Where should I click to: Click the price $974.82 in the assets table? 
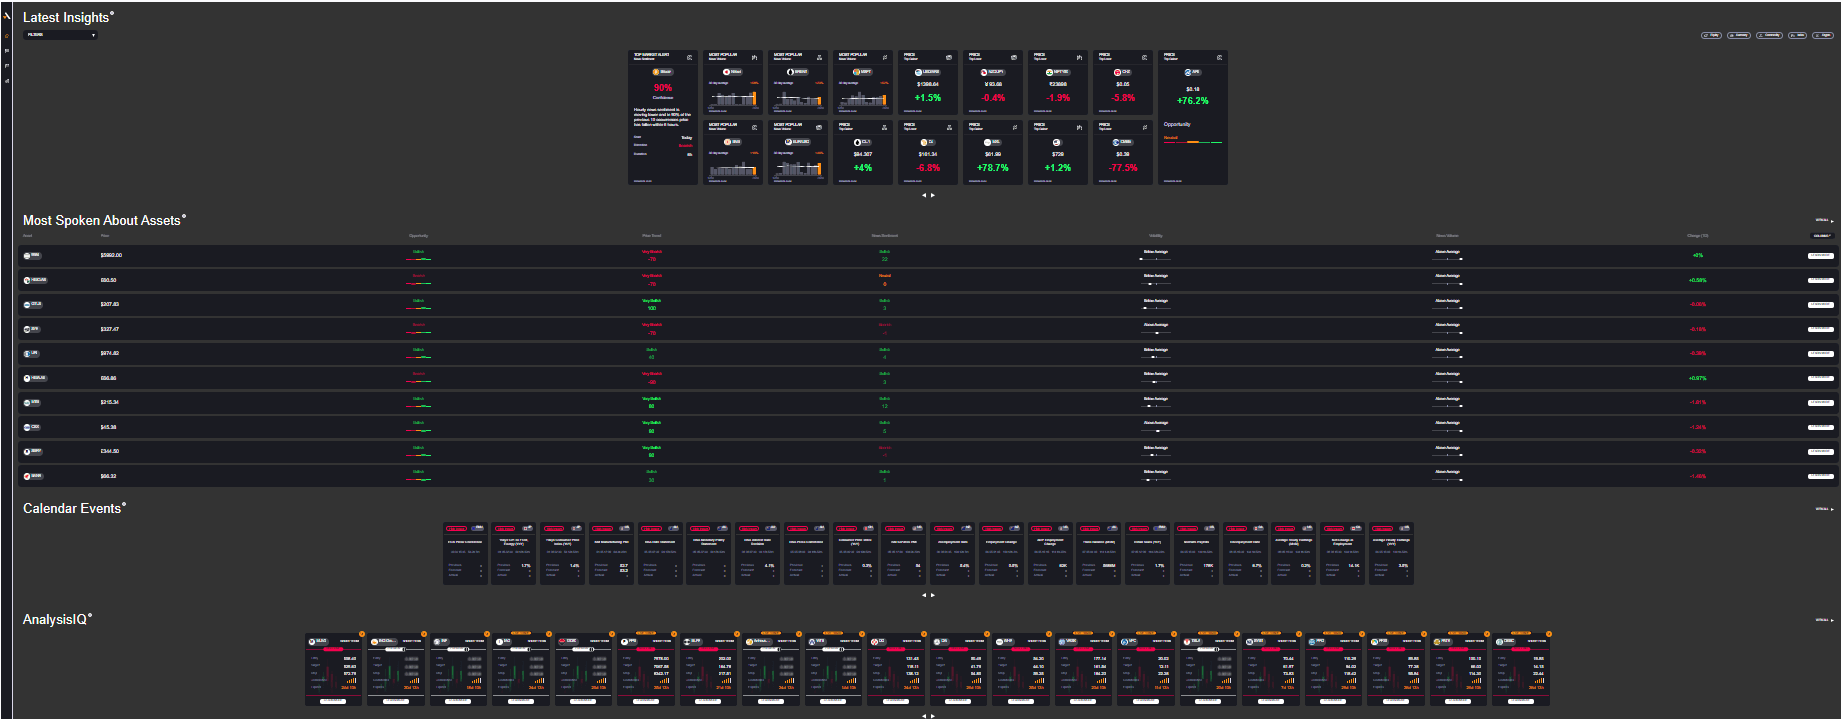coord(109,353)
